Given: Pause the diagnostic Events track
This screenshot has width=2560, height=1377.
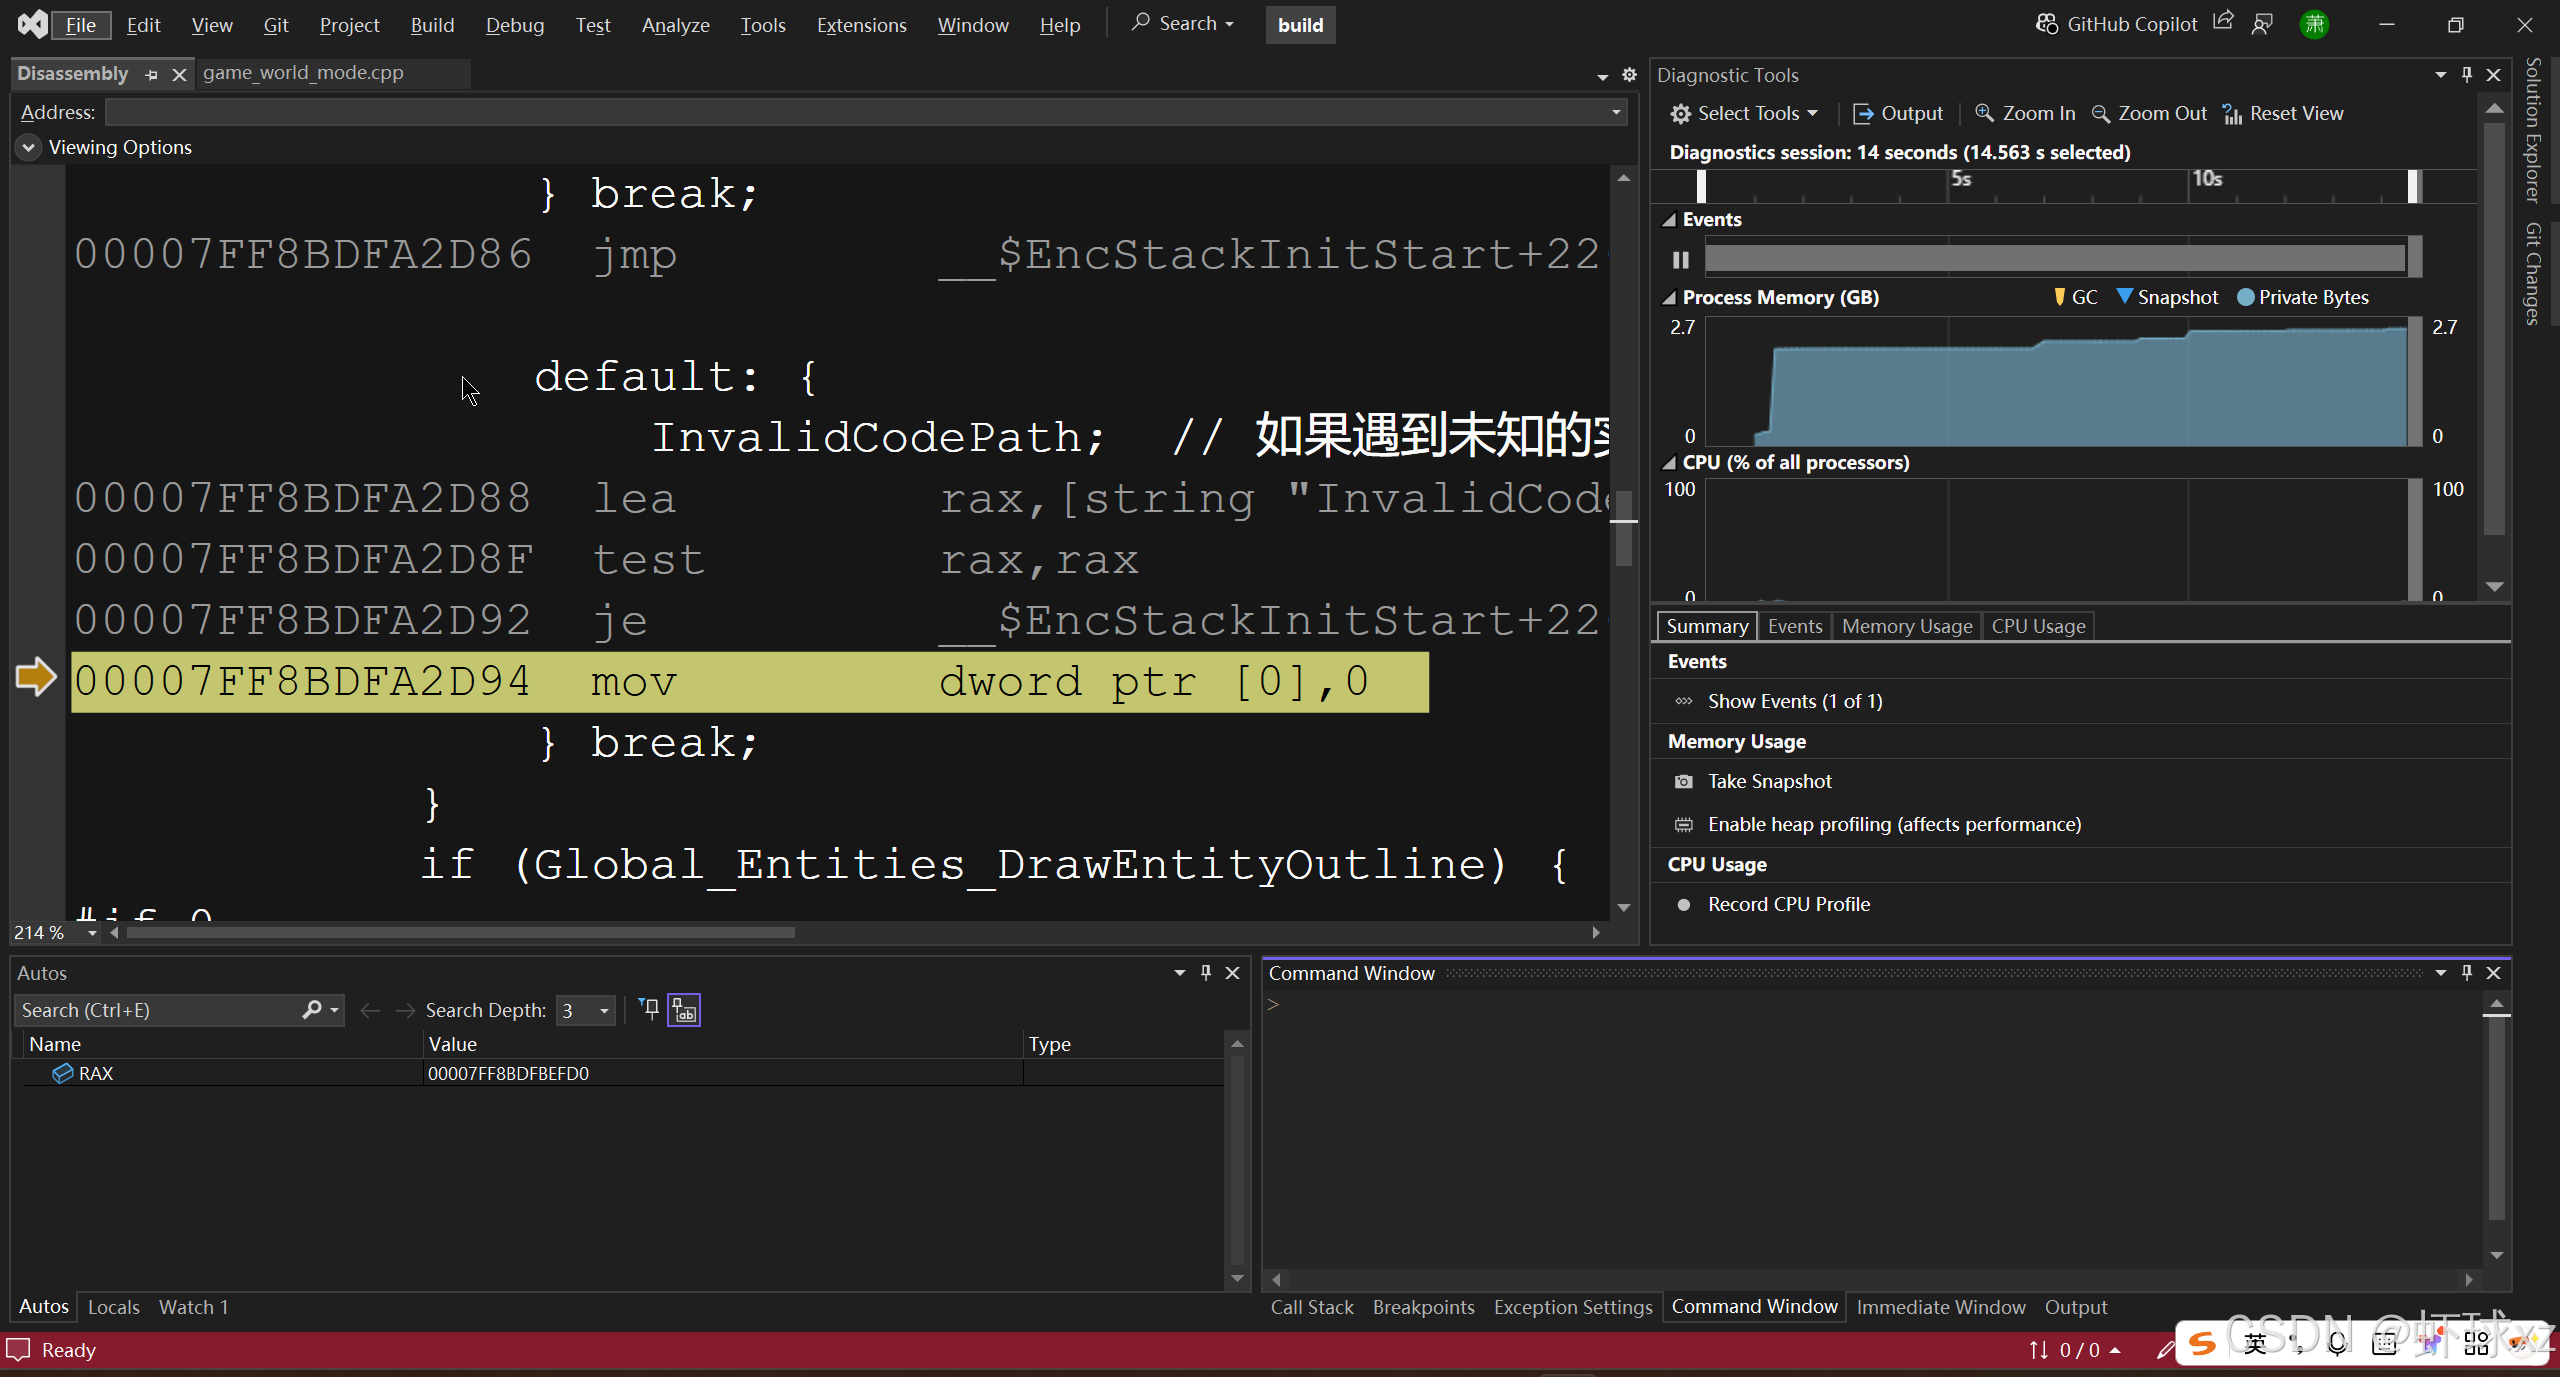Looking at the screenshot, I should (x=1680, y=259).
